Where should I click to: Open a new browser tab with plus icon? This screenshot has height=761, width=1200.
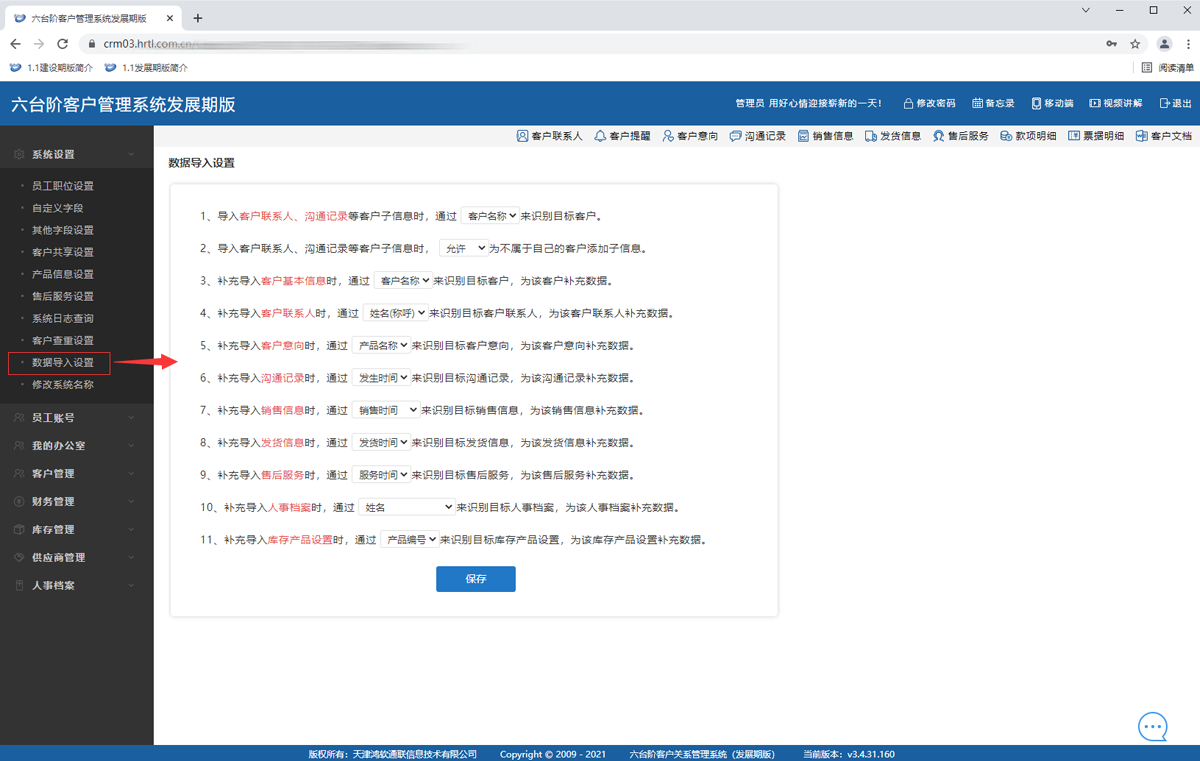[x=198, y=18]
